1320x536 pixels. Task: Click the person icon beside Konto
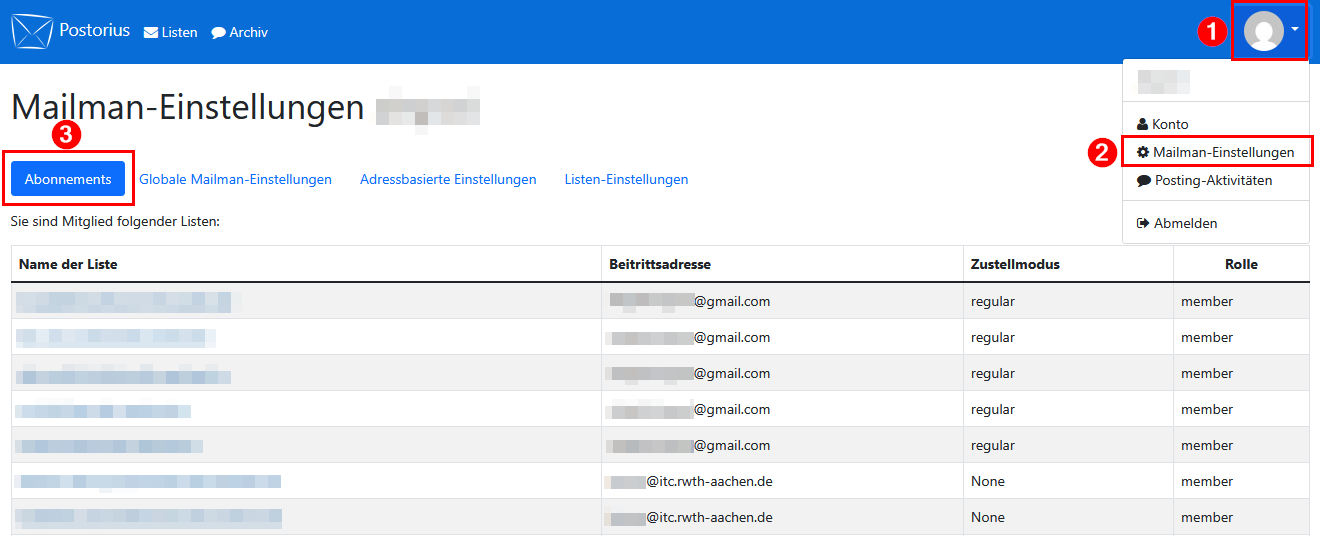1143,124
